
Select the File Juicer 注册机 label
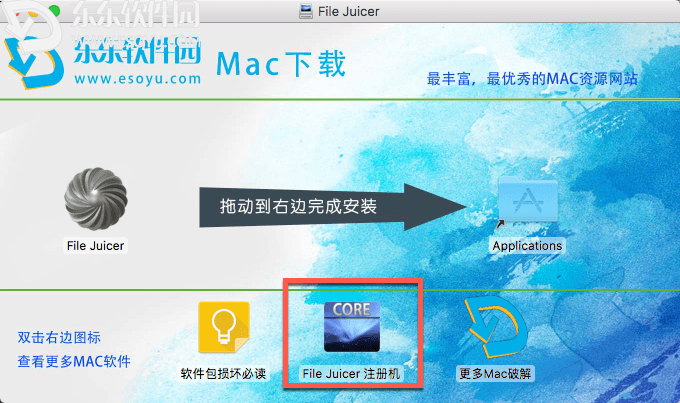pos(351,374)
